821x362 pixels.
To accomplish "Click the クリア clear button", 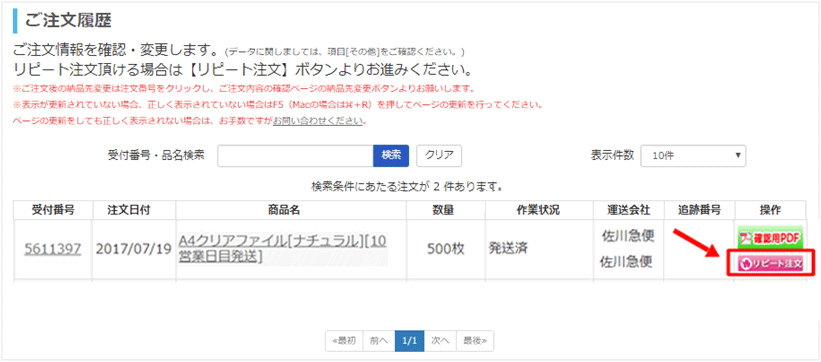I will coord(439,156).
